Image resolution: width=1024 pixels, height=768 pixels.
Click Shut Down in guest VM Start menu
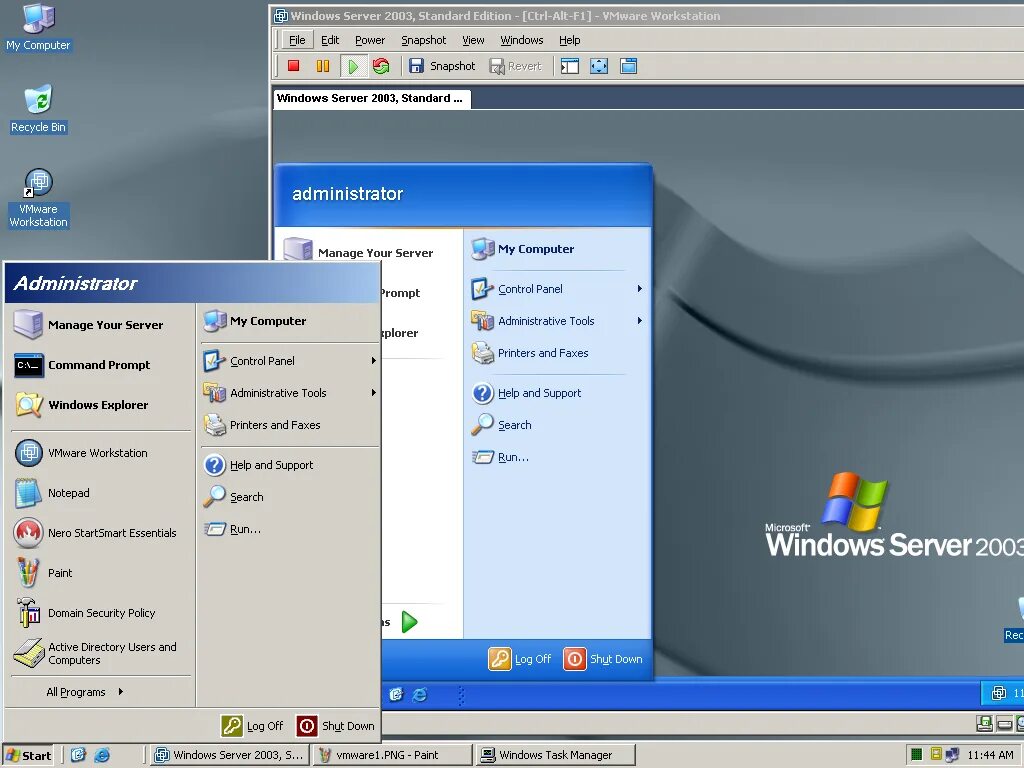[x=603, y=659]
